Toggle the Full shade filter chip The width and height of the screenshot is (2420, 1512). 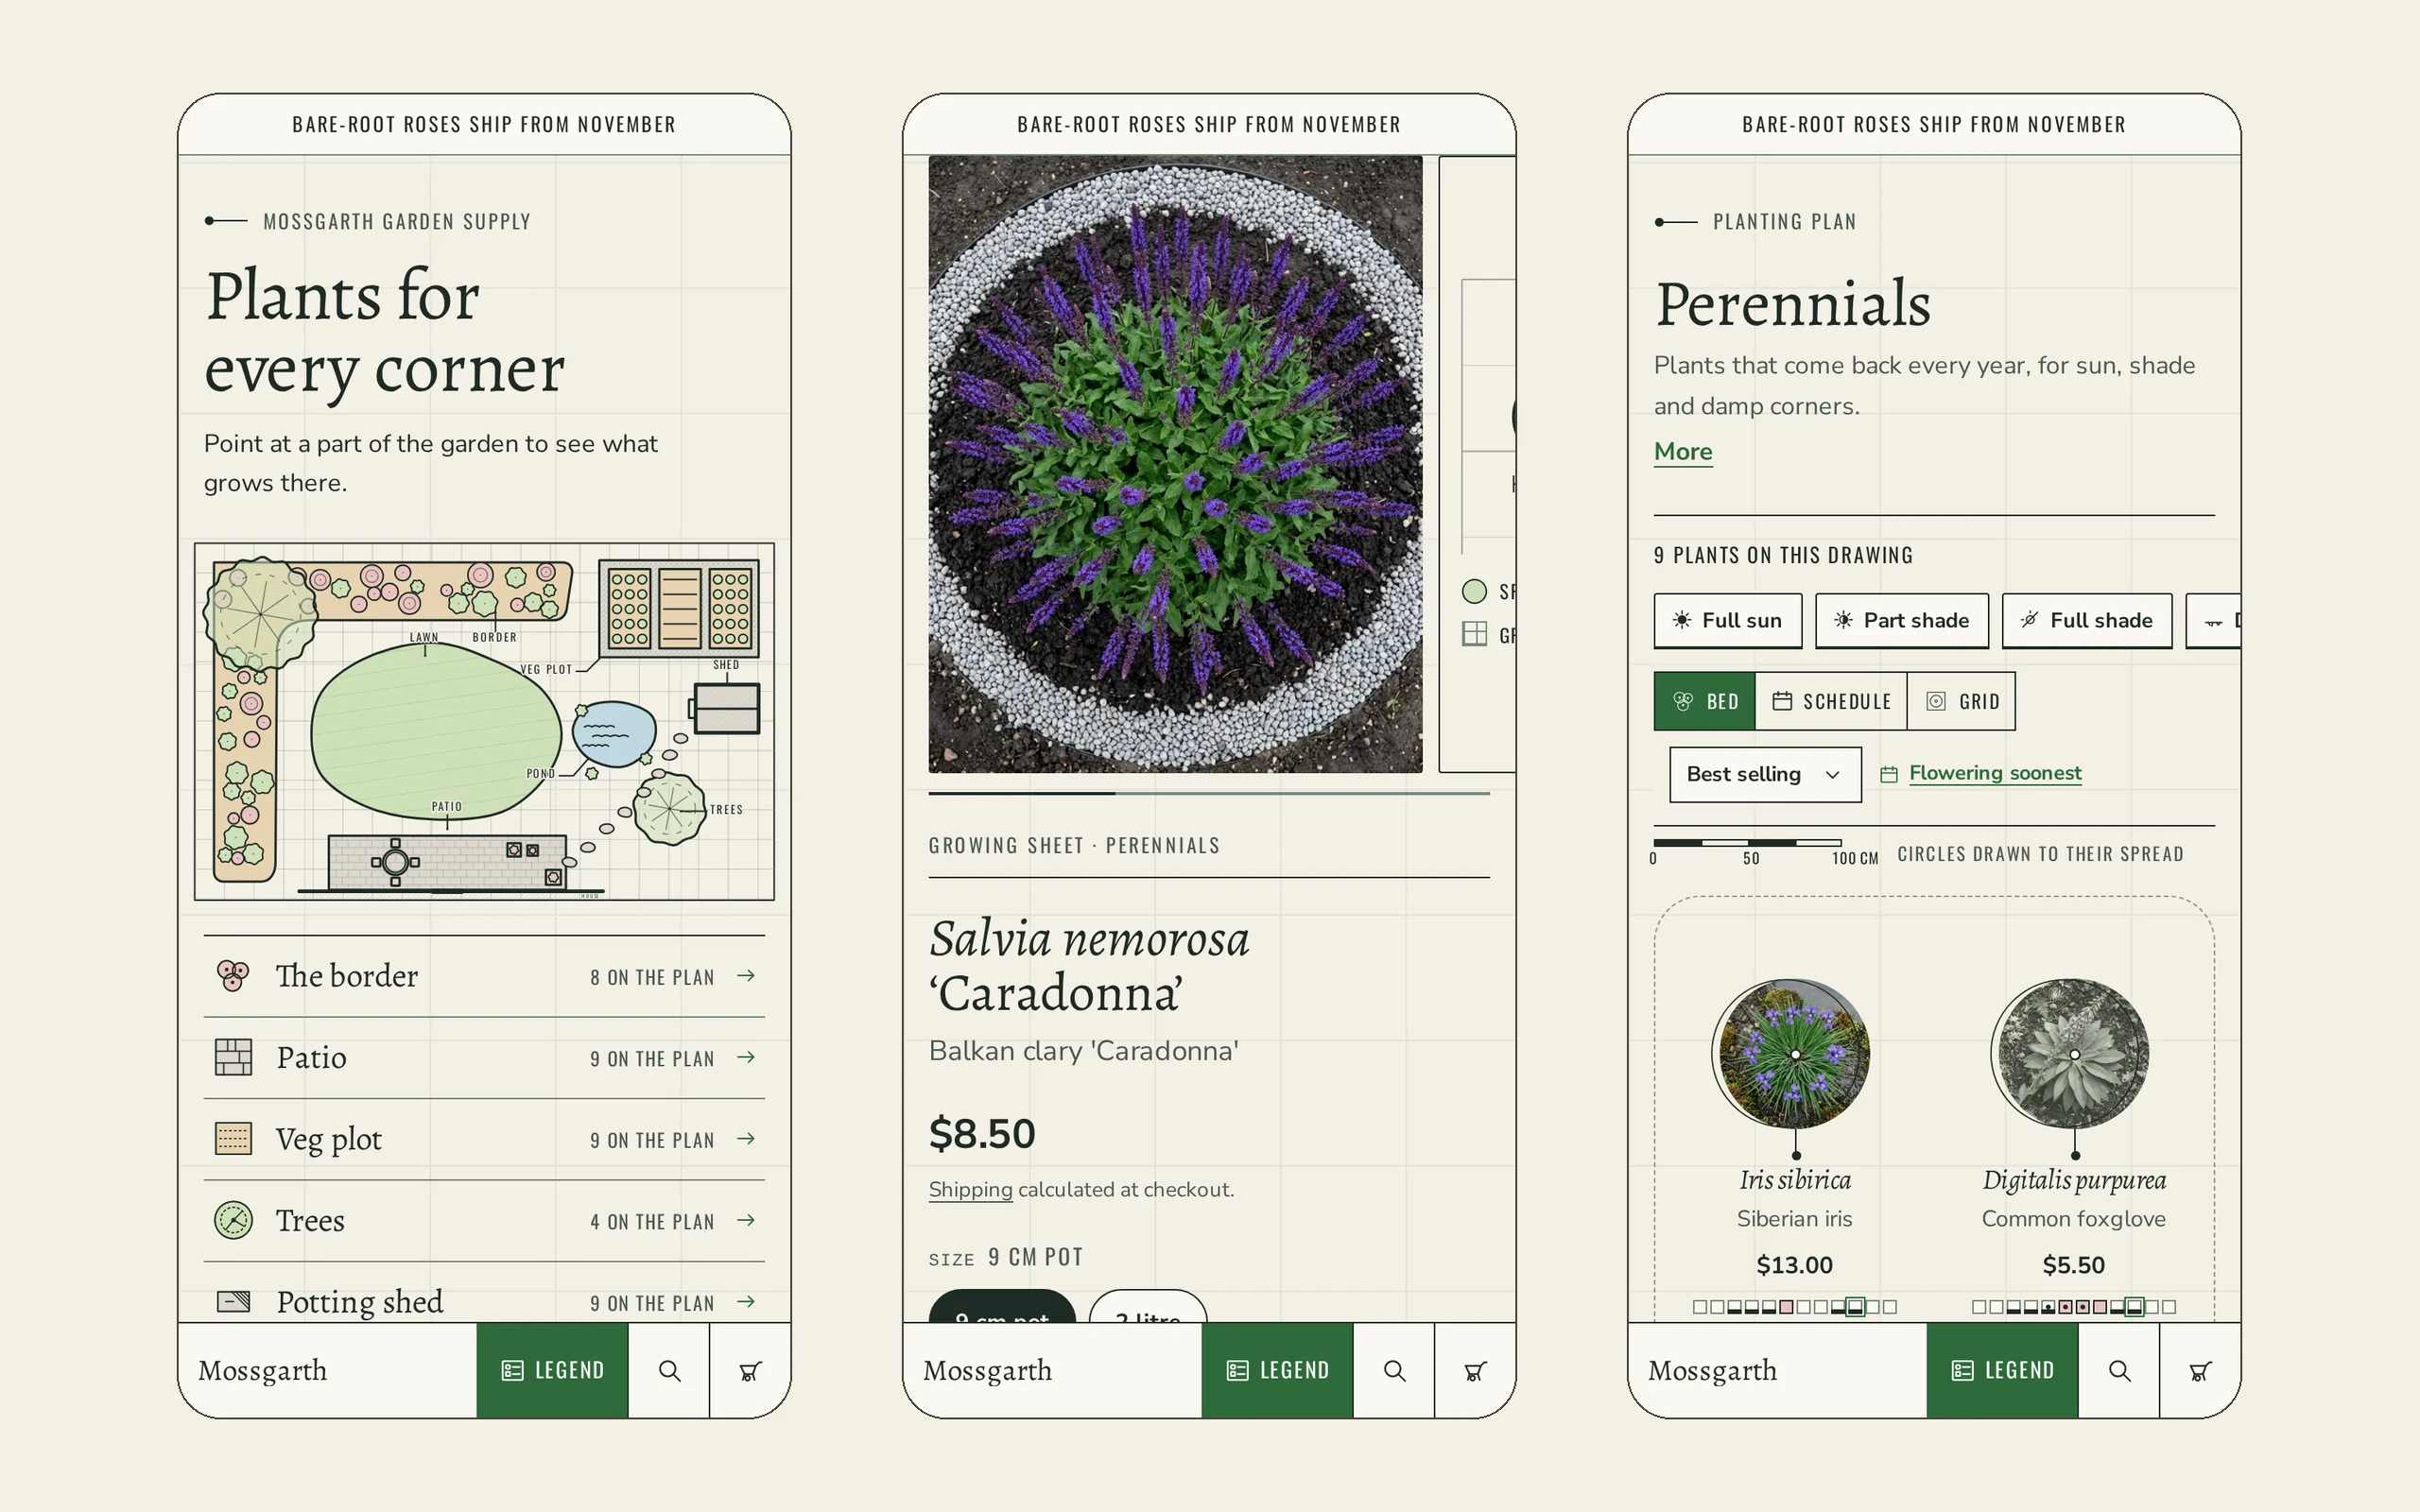click(x=2087, y=621)
